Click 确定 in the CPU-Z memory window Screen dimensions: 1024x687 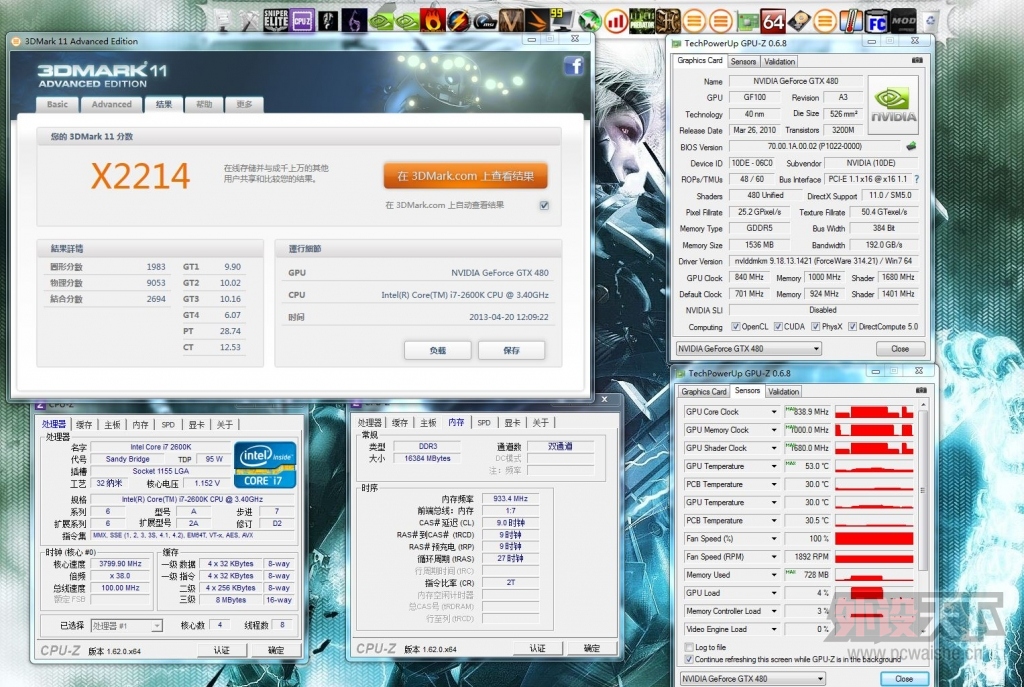pyautogui.click(x=592, y=648)
